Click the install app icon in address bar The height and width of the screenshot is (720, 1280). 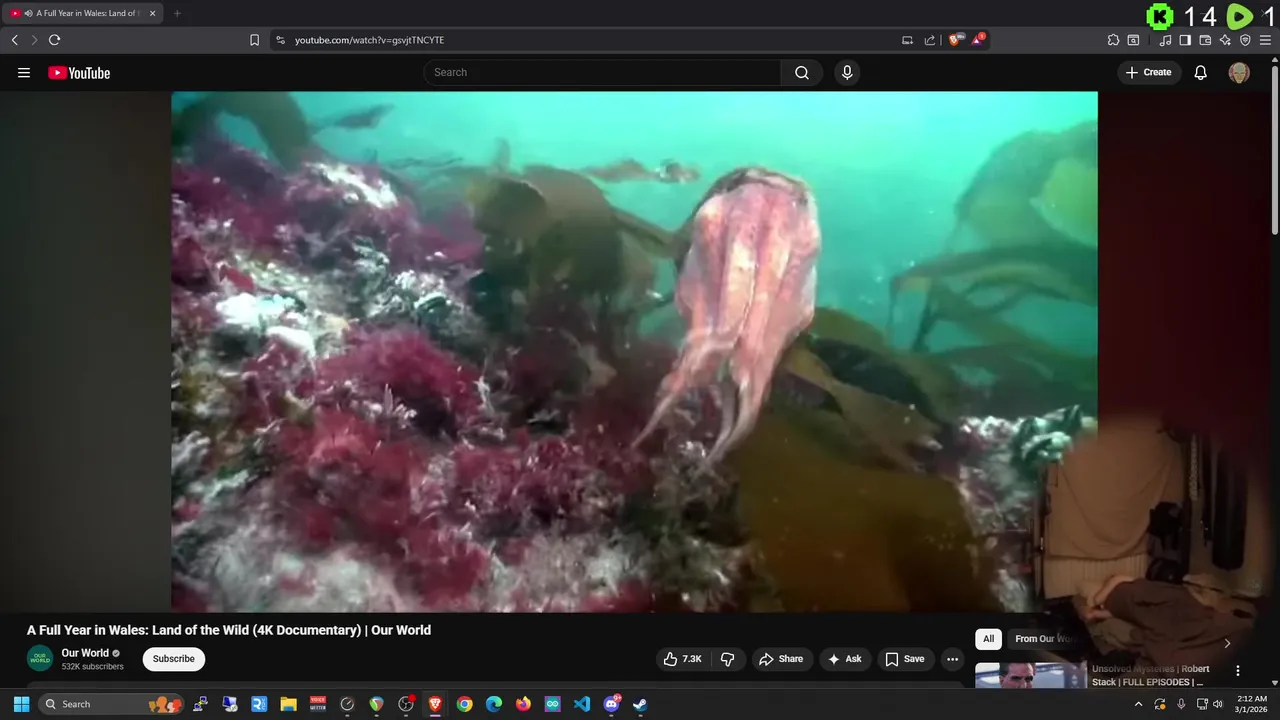pos(907,40)
